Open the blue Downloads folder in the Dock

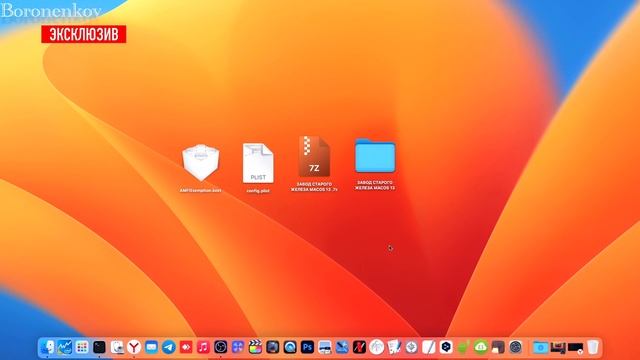click(x=540, y=347)
